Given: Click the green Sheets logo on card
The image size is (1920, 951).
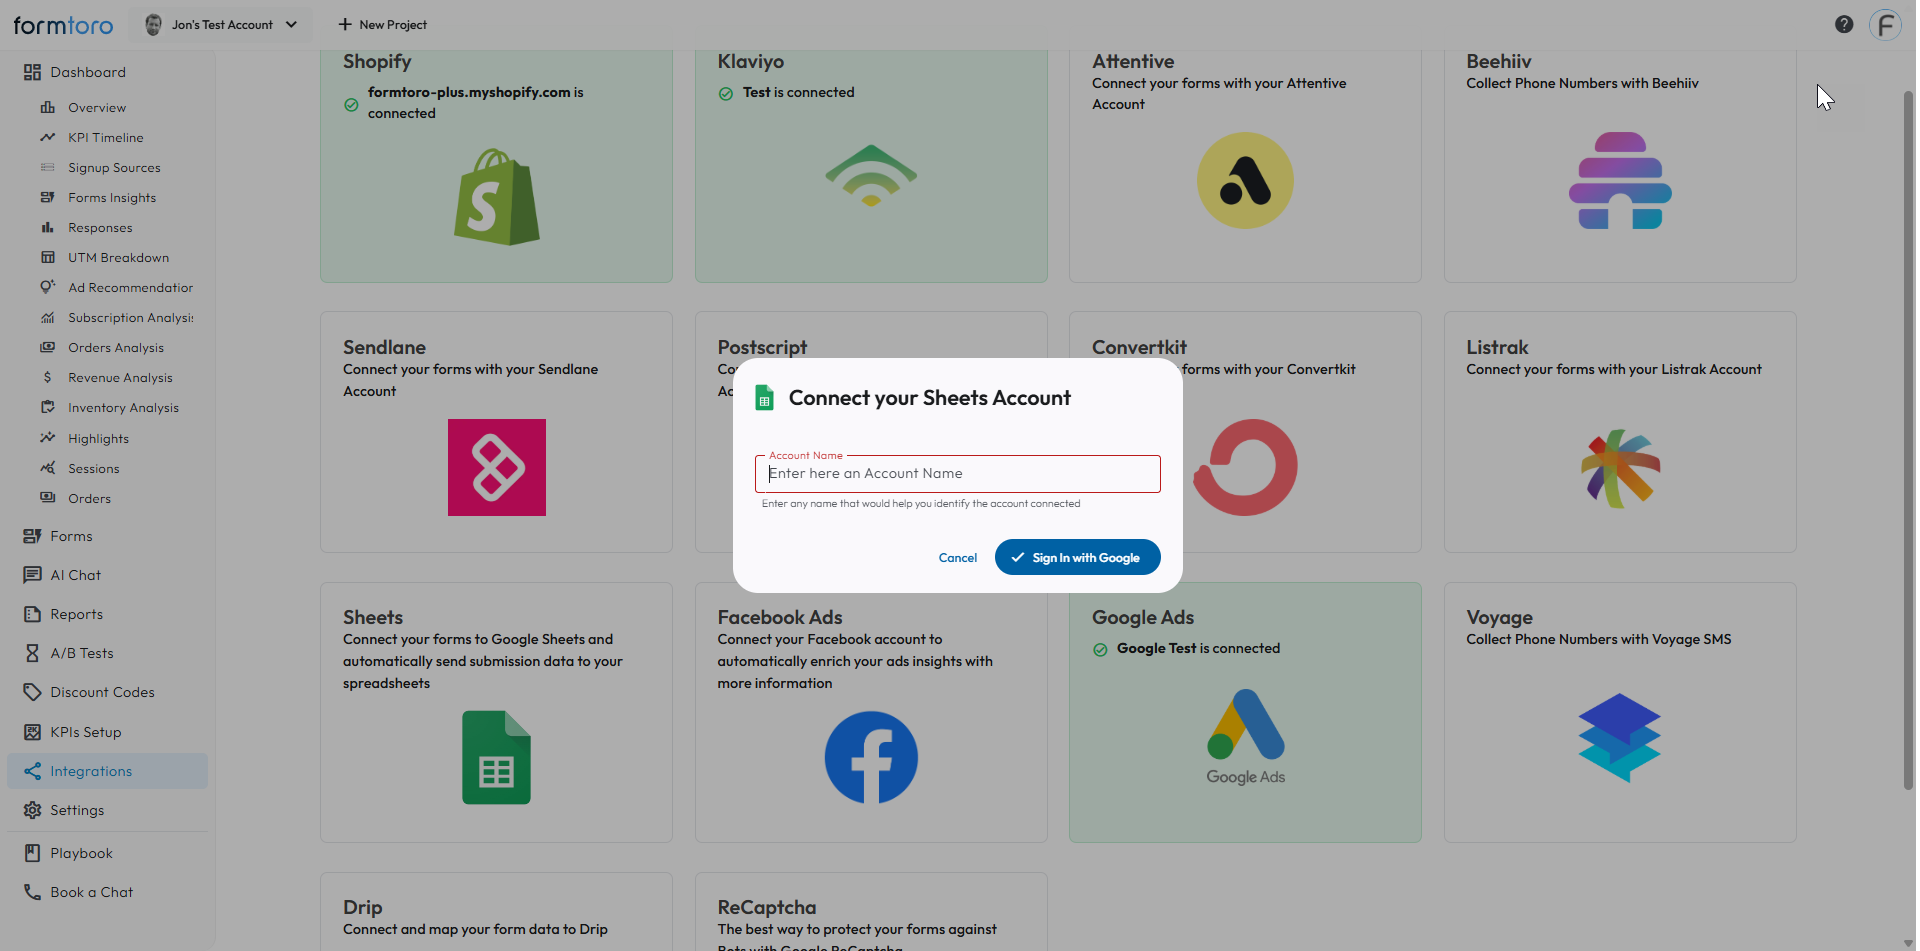Looking at the screenshot, I should pos(497,757).
